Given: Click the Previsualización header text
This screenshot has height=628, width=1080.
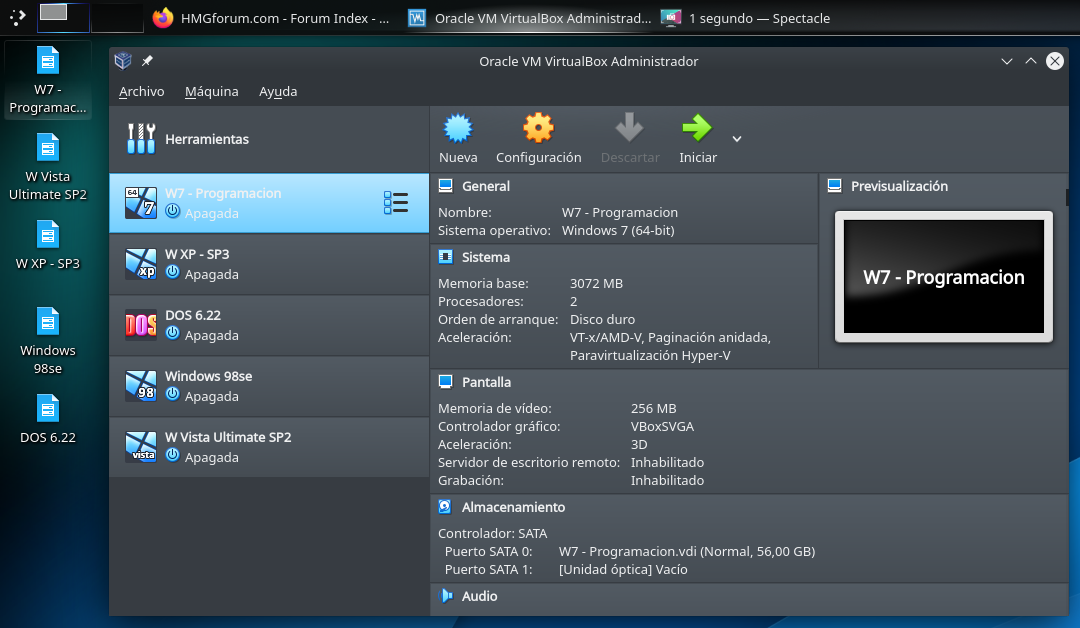Looking at the screenshot, I should pyautogui.click(x=899, y=186).
